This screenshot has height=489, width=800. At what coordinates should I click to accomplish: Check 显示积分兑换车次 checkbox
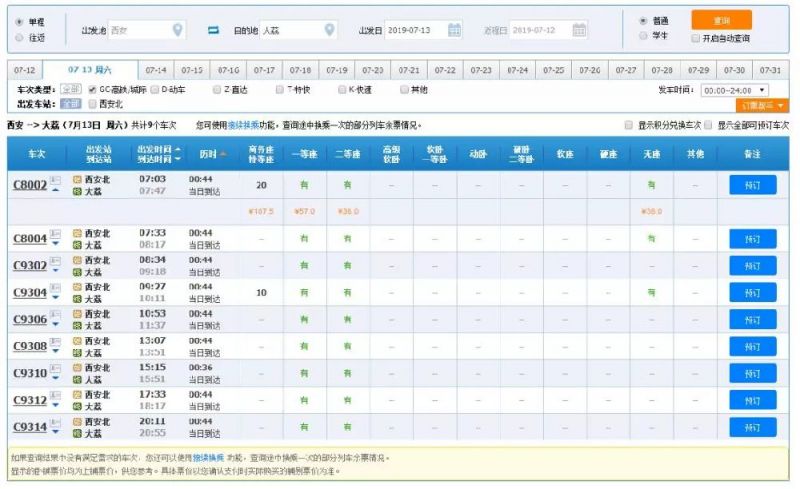coord(629,125)
